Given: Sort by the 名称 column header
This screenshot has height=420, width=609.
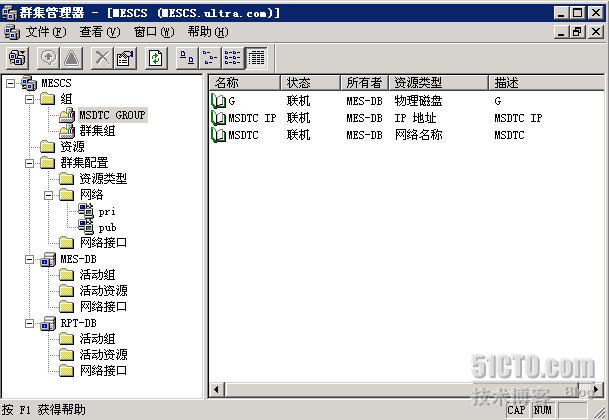Looking at the screenshot, I should tap(245, 83).
